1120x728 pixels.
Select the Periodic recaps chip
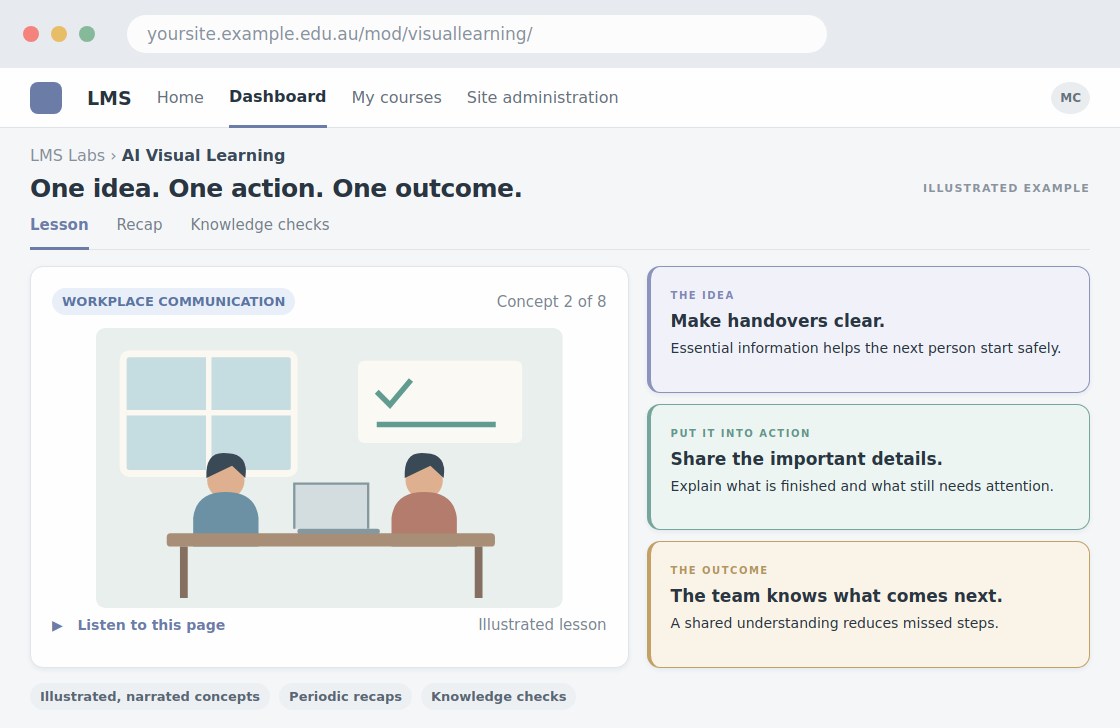pos(346,697)
